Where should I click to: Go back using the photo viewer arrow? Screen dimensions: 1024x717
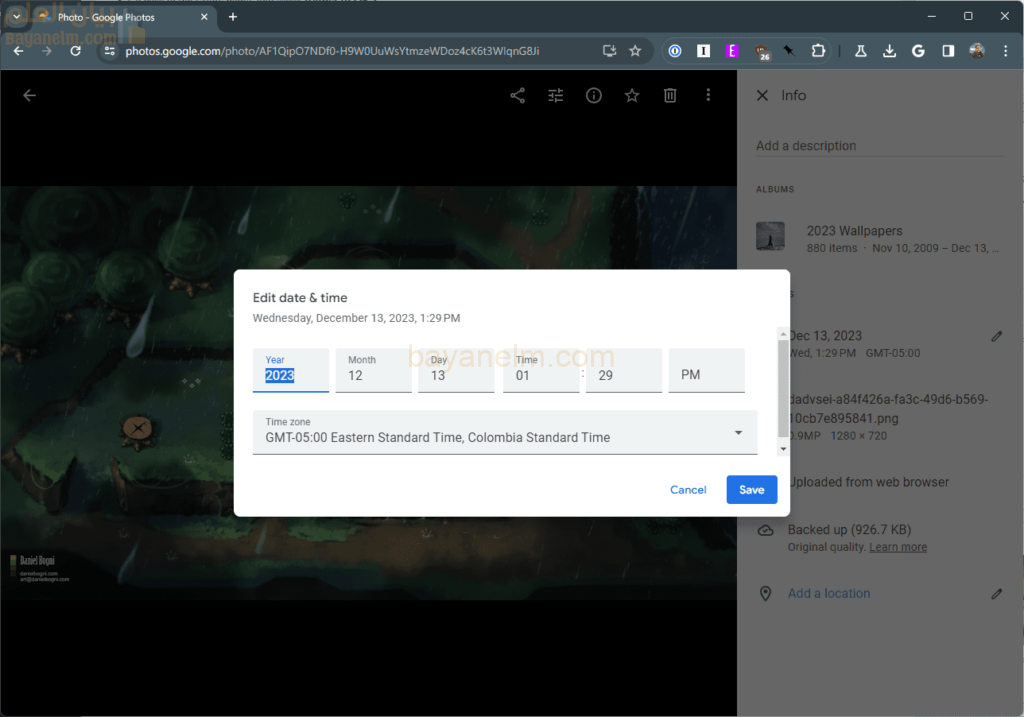point(29,96)
